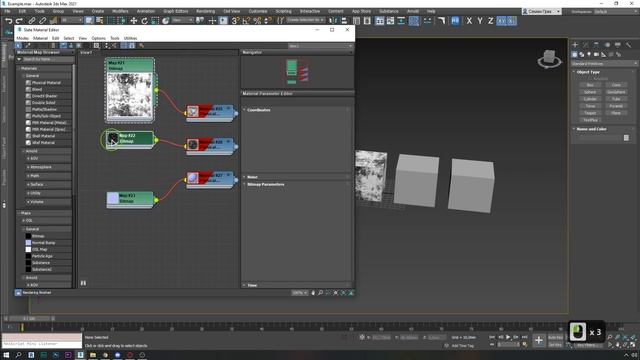Select the Unlink Selection tool
Viewport: 640px width, 360px height.
(42, 21)
